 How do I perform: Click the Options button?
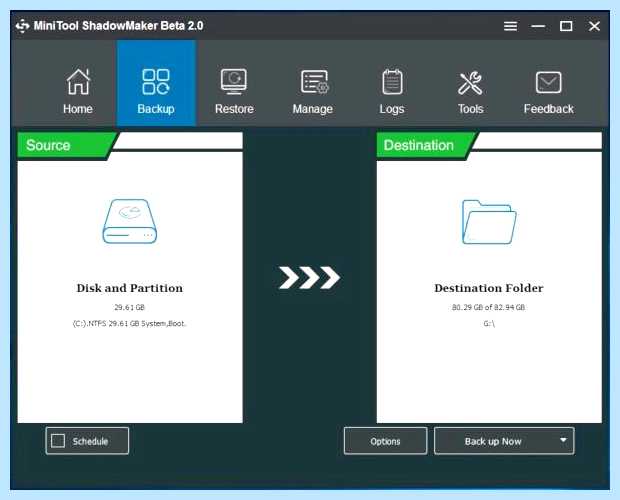pos(386,441)
